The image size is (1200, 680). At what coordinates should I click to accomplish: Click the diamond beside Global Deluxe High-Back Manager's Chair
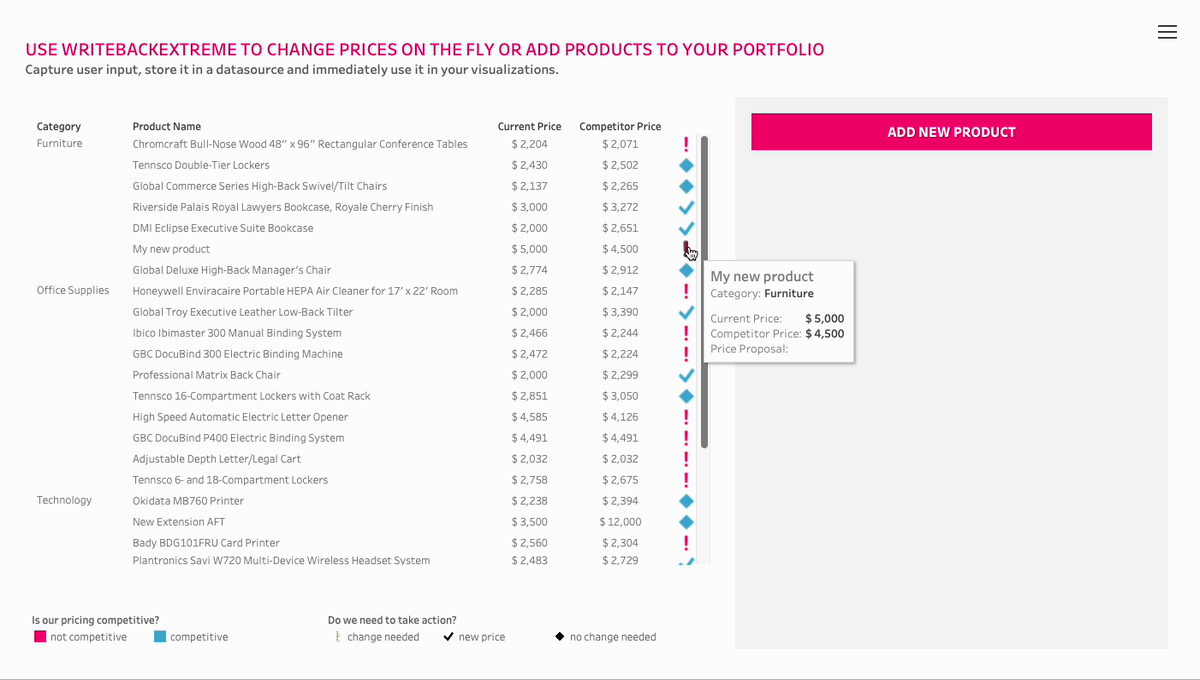click(686, 270)
